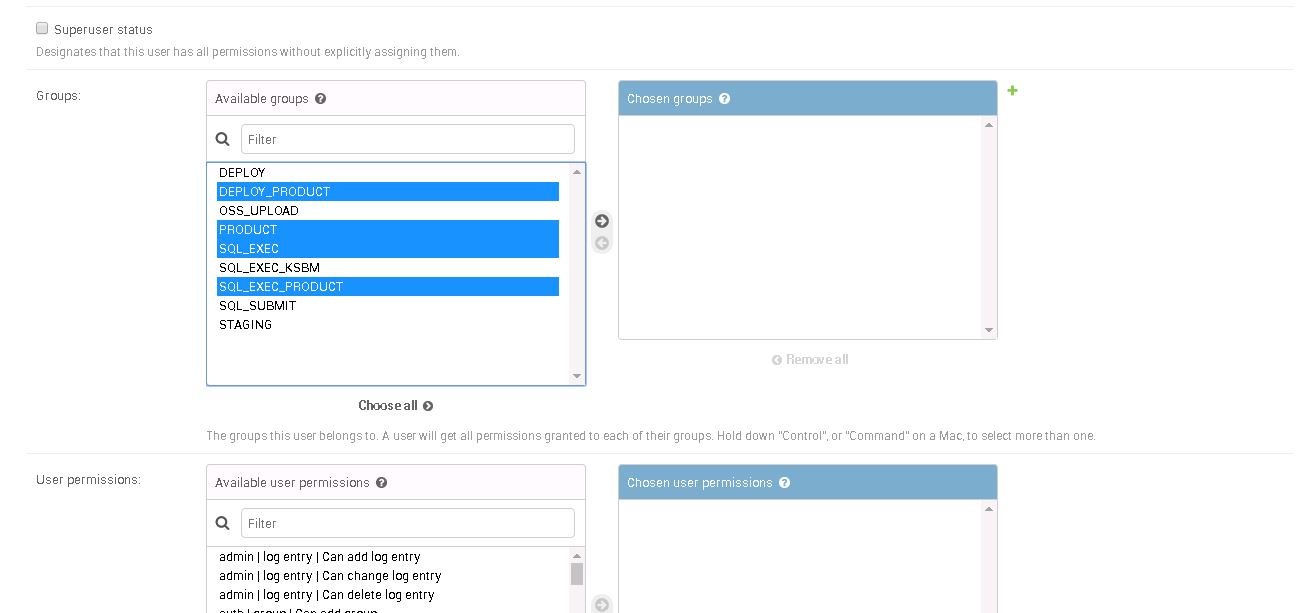
Task: Click chosen groups scrollbar down arrow
Action: [x=989, y=330]
